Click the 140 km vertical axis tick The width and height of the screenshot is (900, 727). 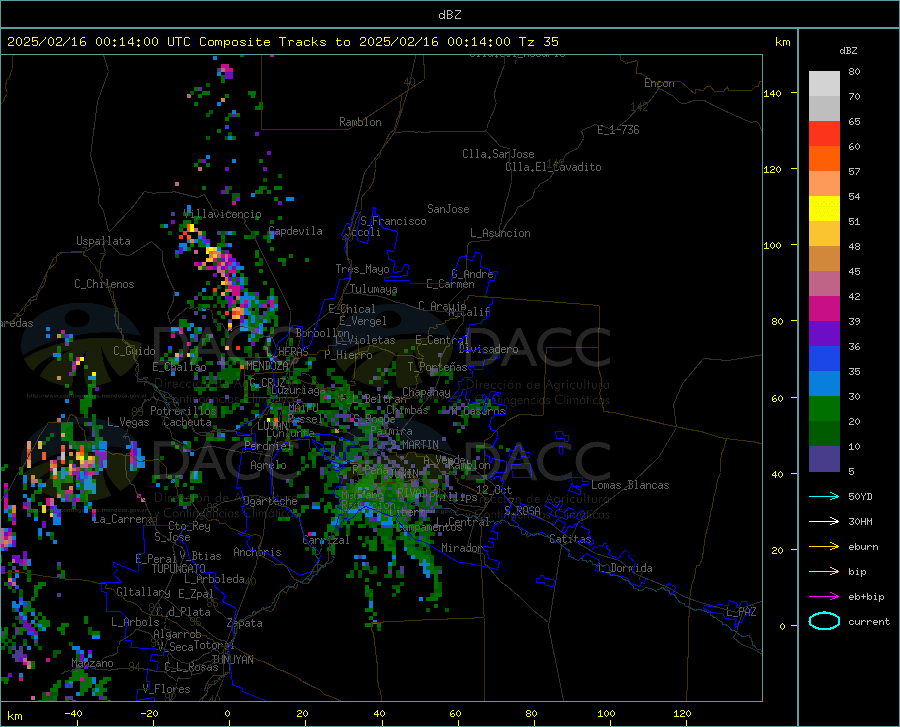point(772,93)
